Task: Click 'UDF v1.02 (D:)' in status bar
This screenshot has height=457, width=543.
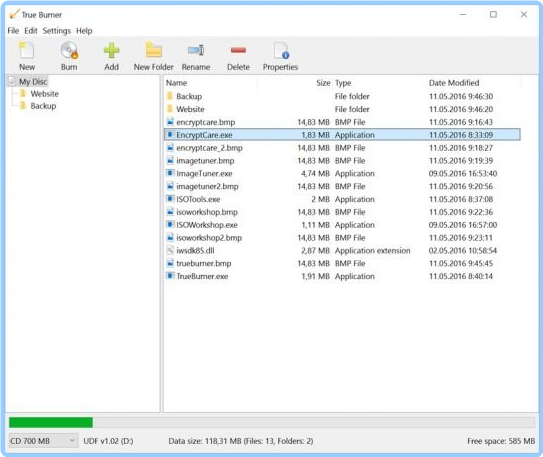Action: 108,441
